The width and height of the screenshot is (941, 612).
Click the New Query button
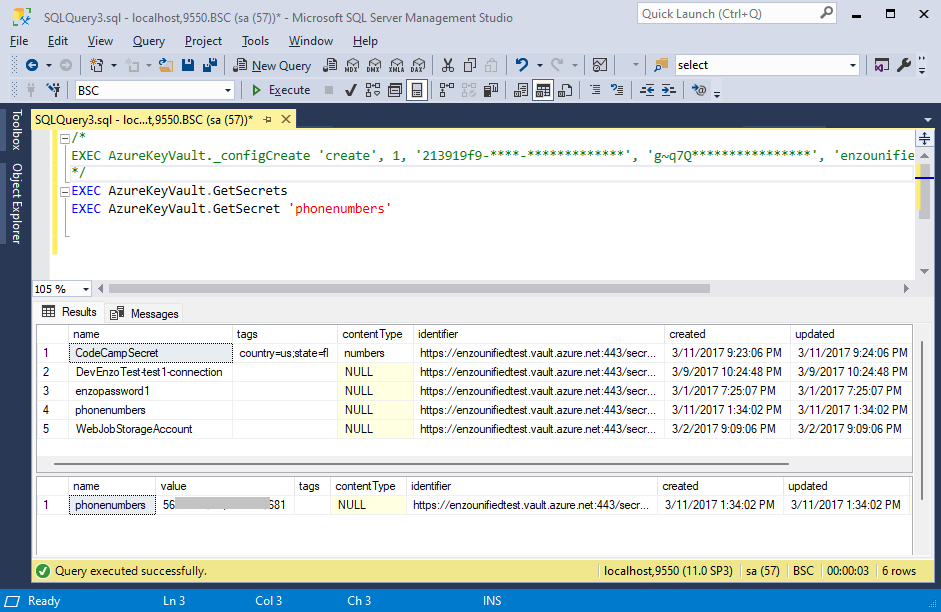[x=272, y=65]
